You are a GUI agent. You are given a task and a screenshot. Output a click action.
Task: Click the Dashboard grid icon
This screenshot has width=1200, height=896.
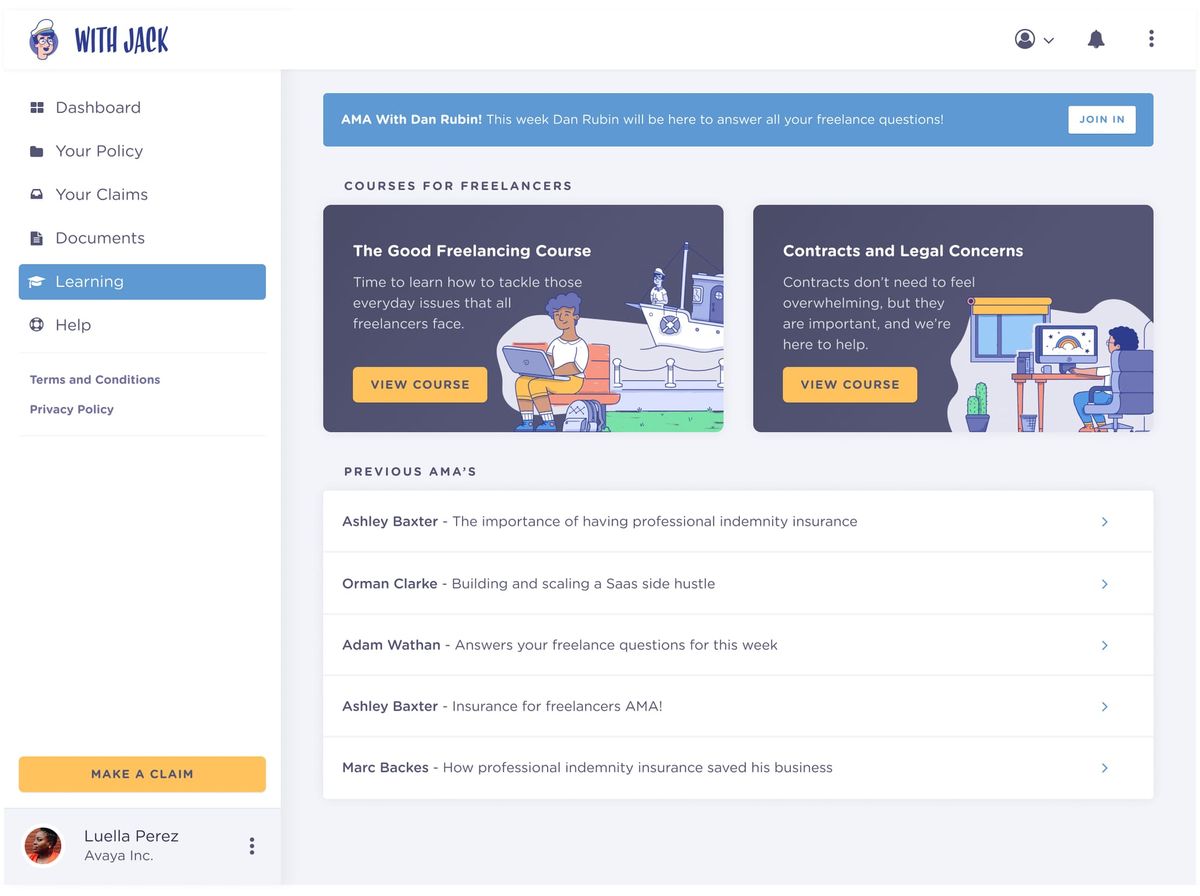click(x=37, y=107)
